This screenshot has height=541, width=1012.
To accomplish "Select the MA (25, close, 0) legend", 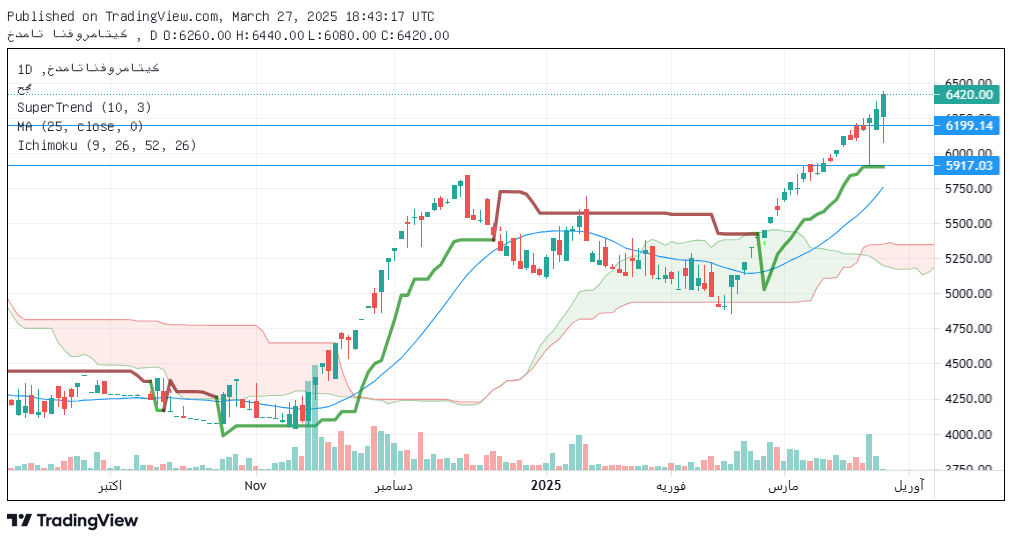I will click(x=80, y=126).
